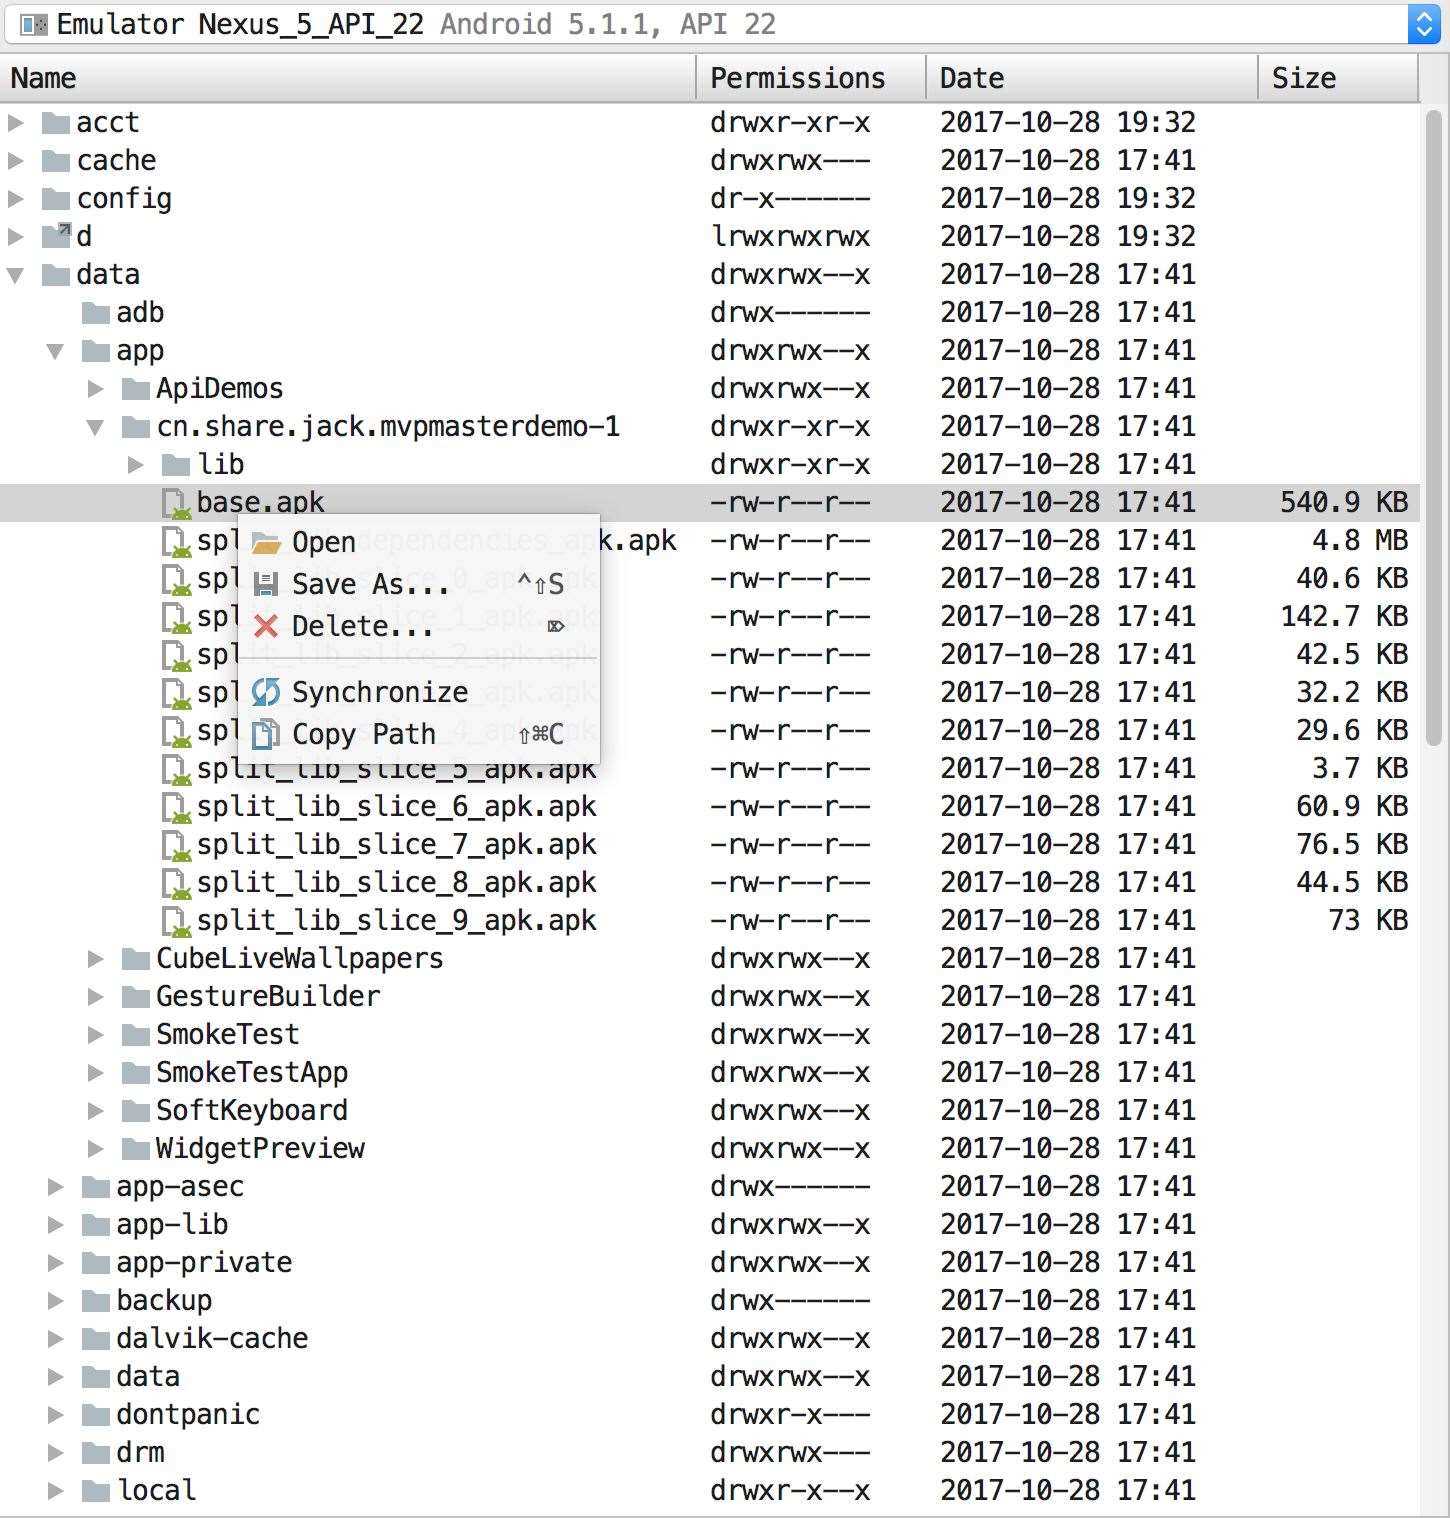This screenshot has height=1518, width=1450.
Task: Click the acct folder icon
Action: [x=56, y=123]
